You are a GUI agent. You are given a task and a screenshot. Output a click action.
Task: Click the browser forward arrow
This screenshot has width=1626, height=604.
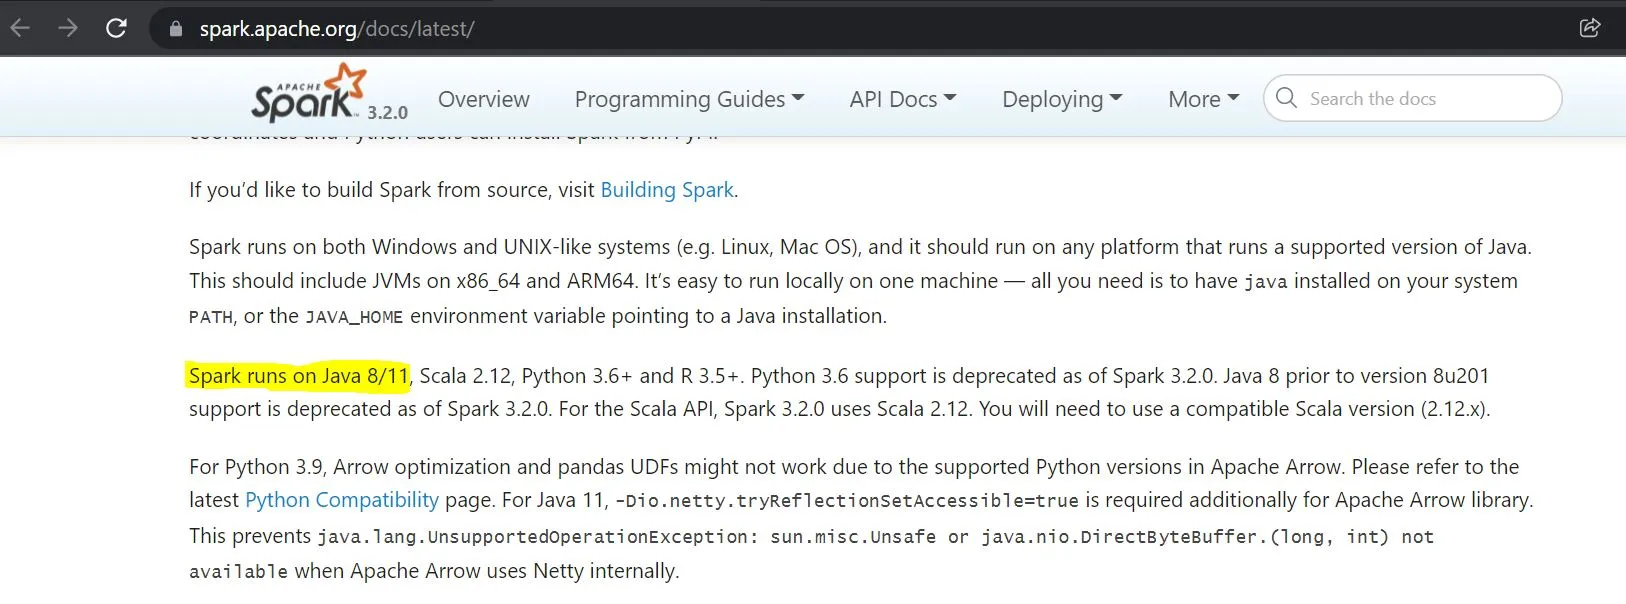point(67,28)
